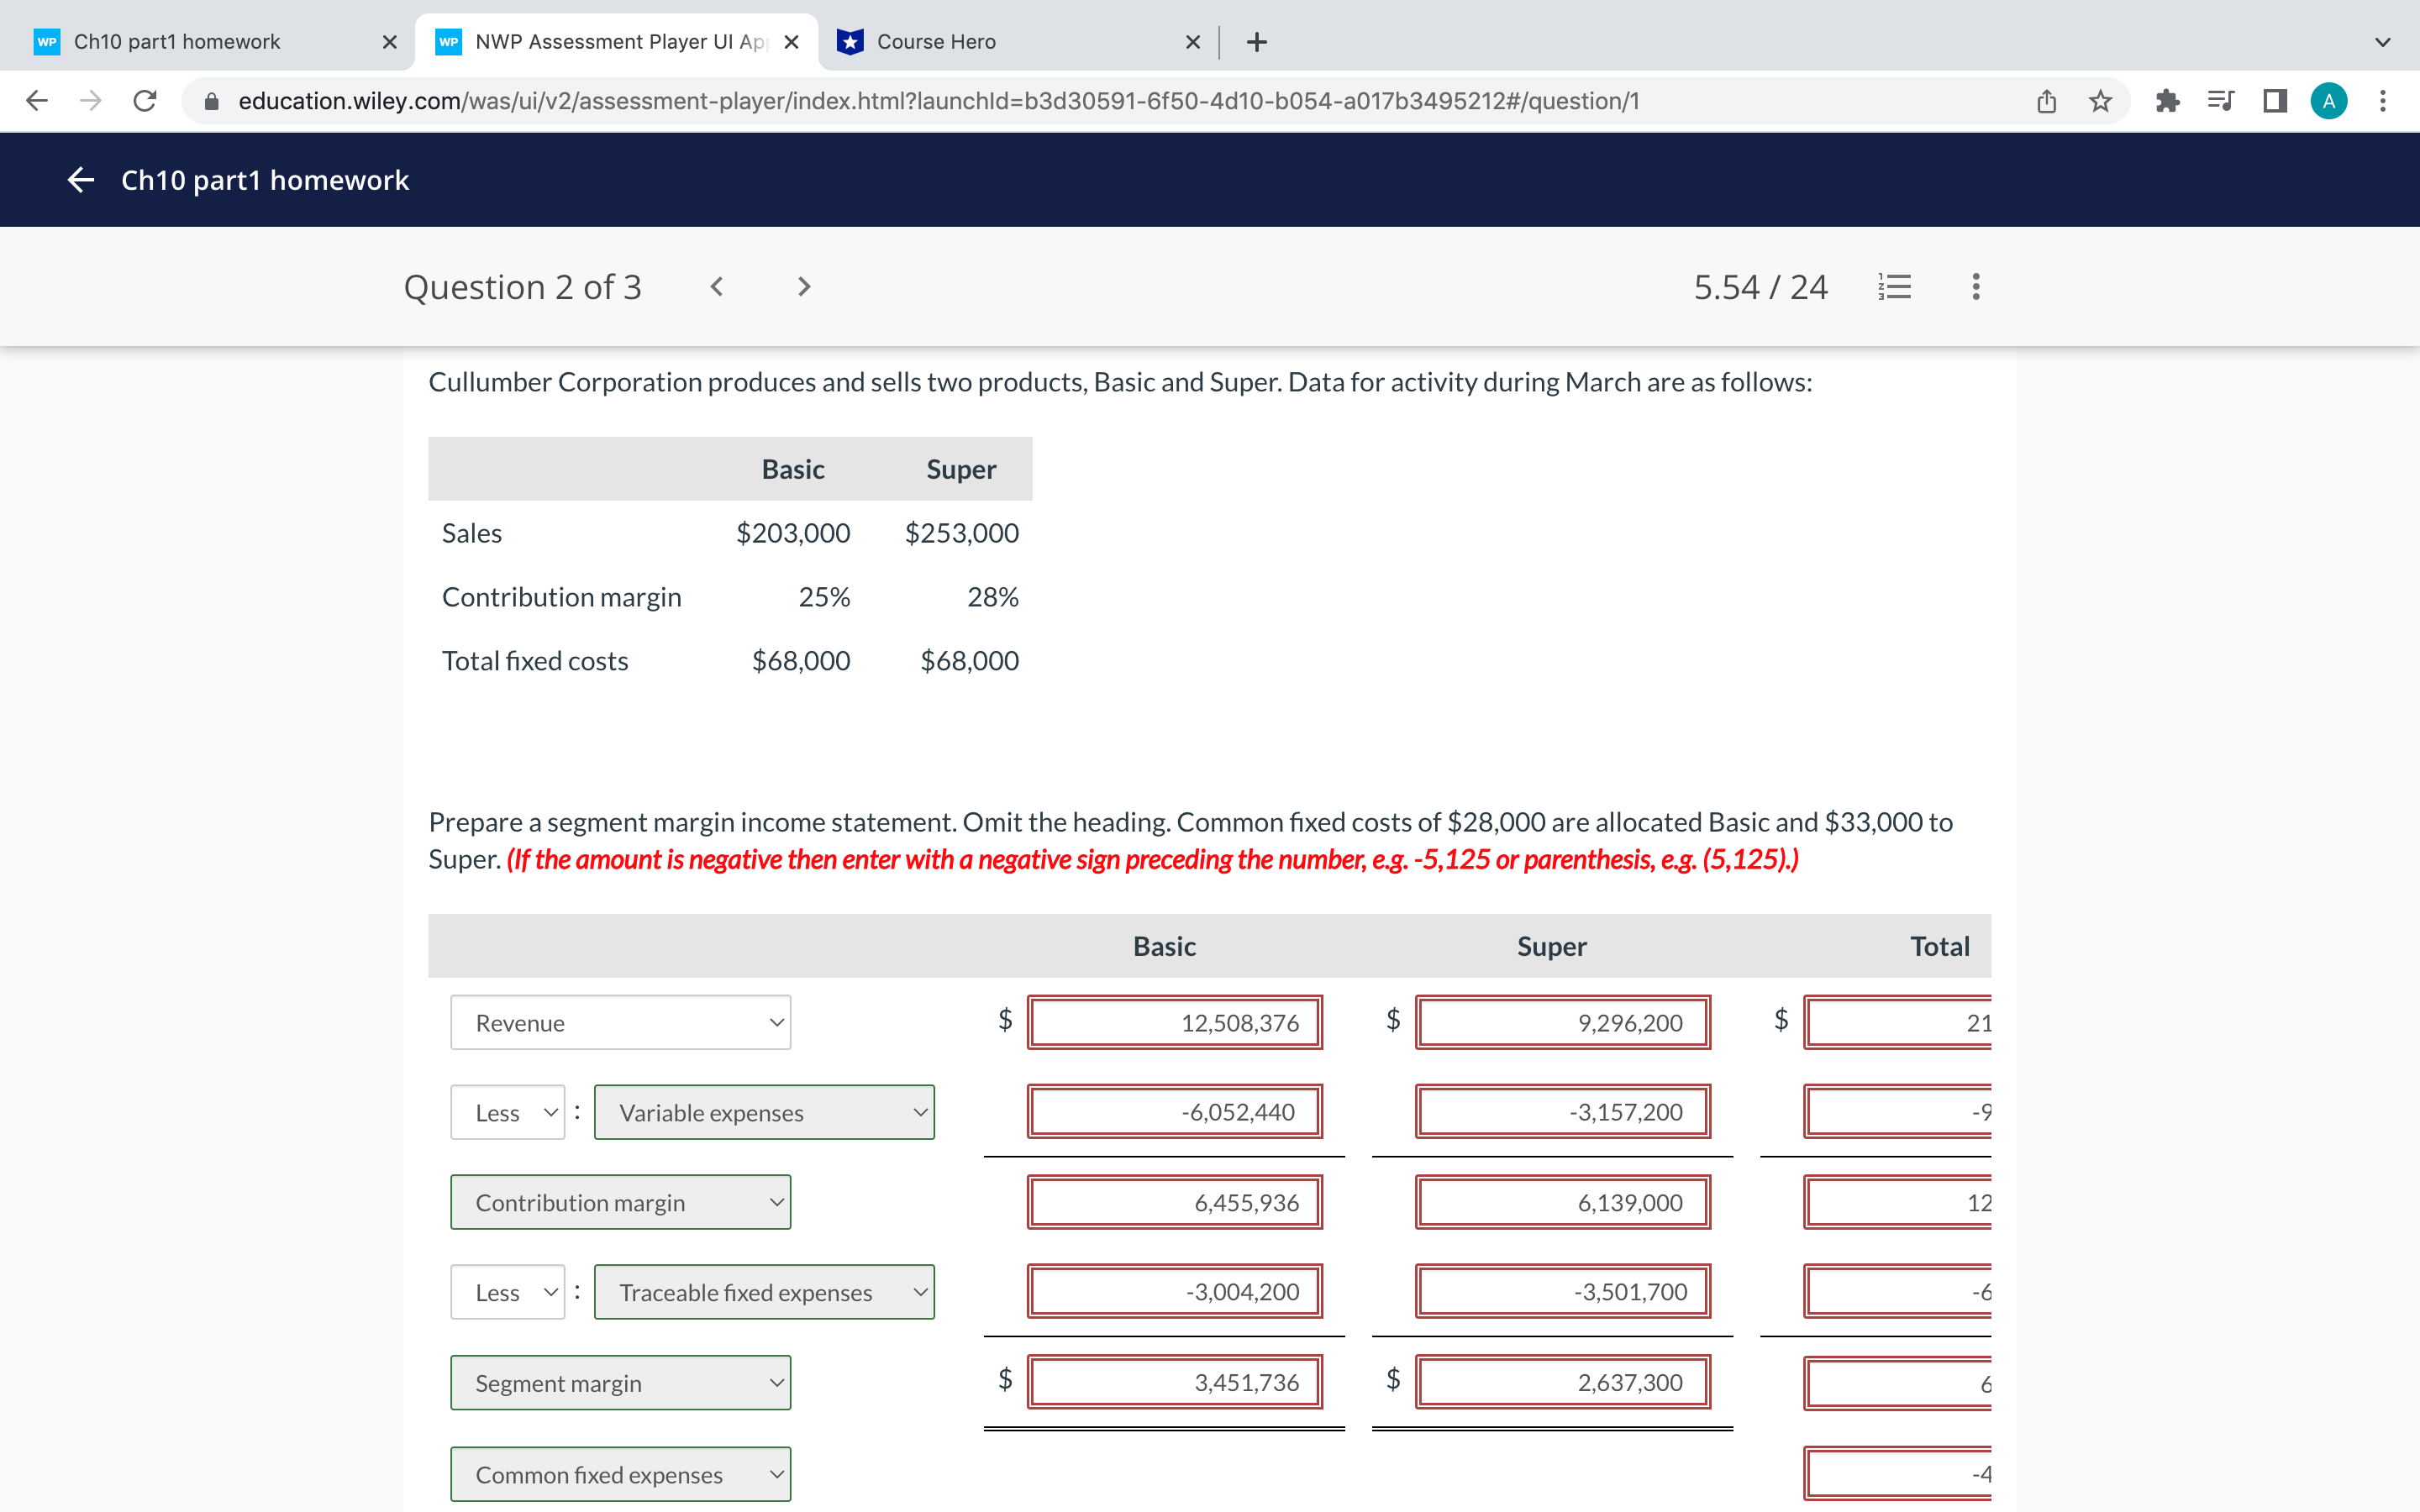Click the tab strip collapse chevron at top right

[x=2382, y=41]
